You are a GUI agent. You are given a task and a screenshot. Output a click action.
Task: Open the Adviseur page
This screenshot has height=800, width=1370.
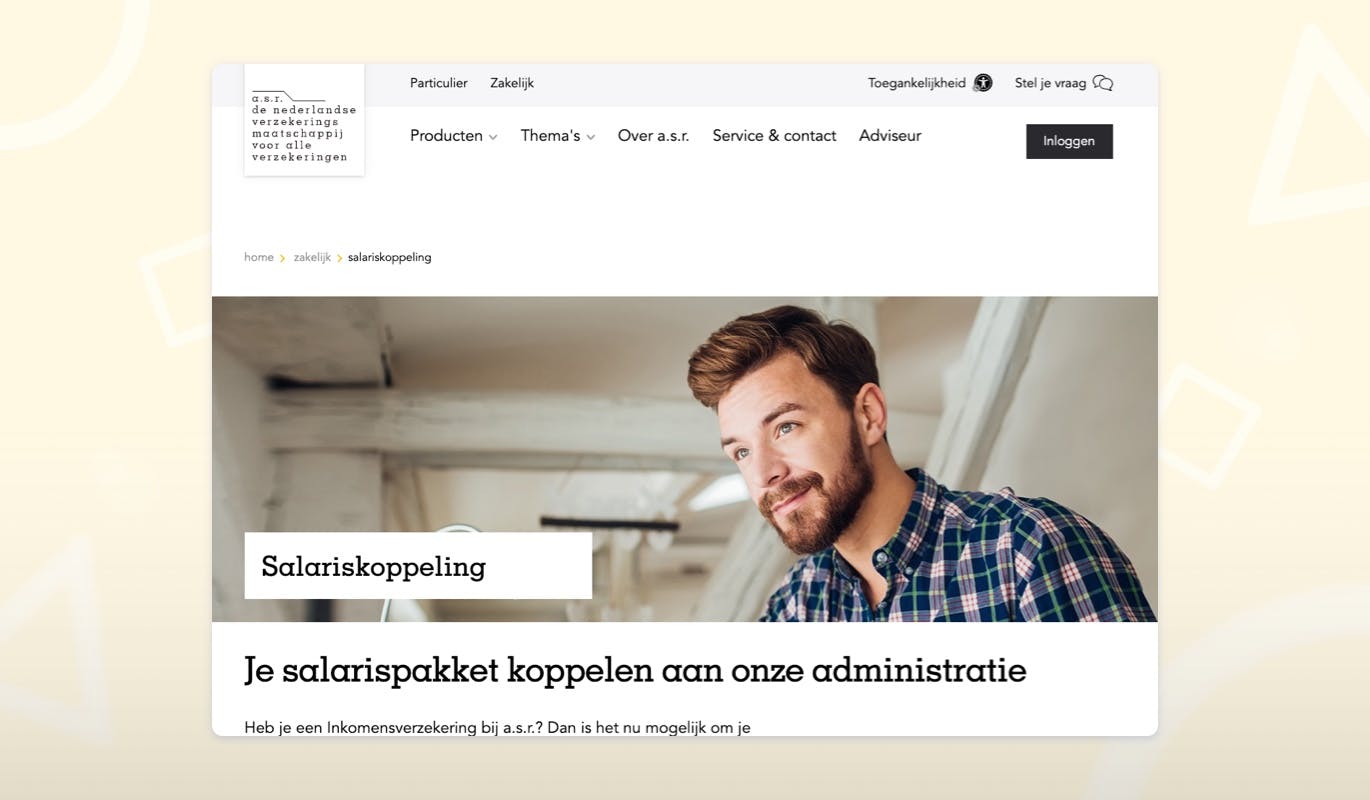pyautogui.click(x=890, y=136)
